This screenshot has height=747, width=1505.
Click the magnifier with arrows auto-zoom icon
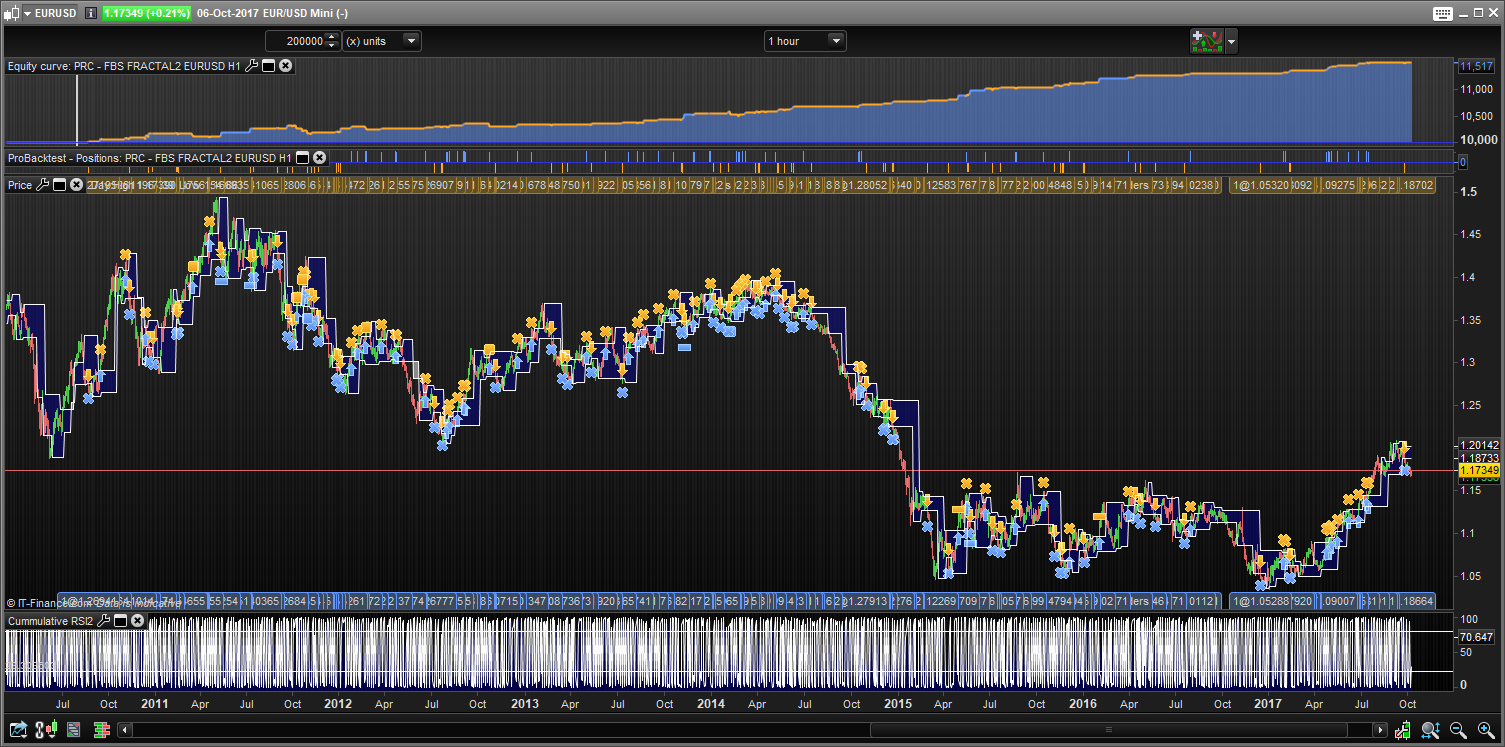[x=1431, y=731]
